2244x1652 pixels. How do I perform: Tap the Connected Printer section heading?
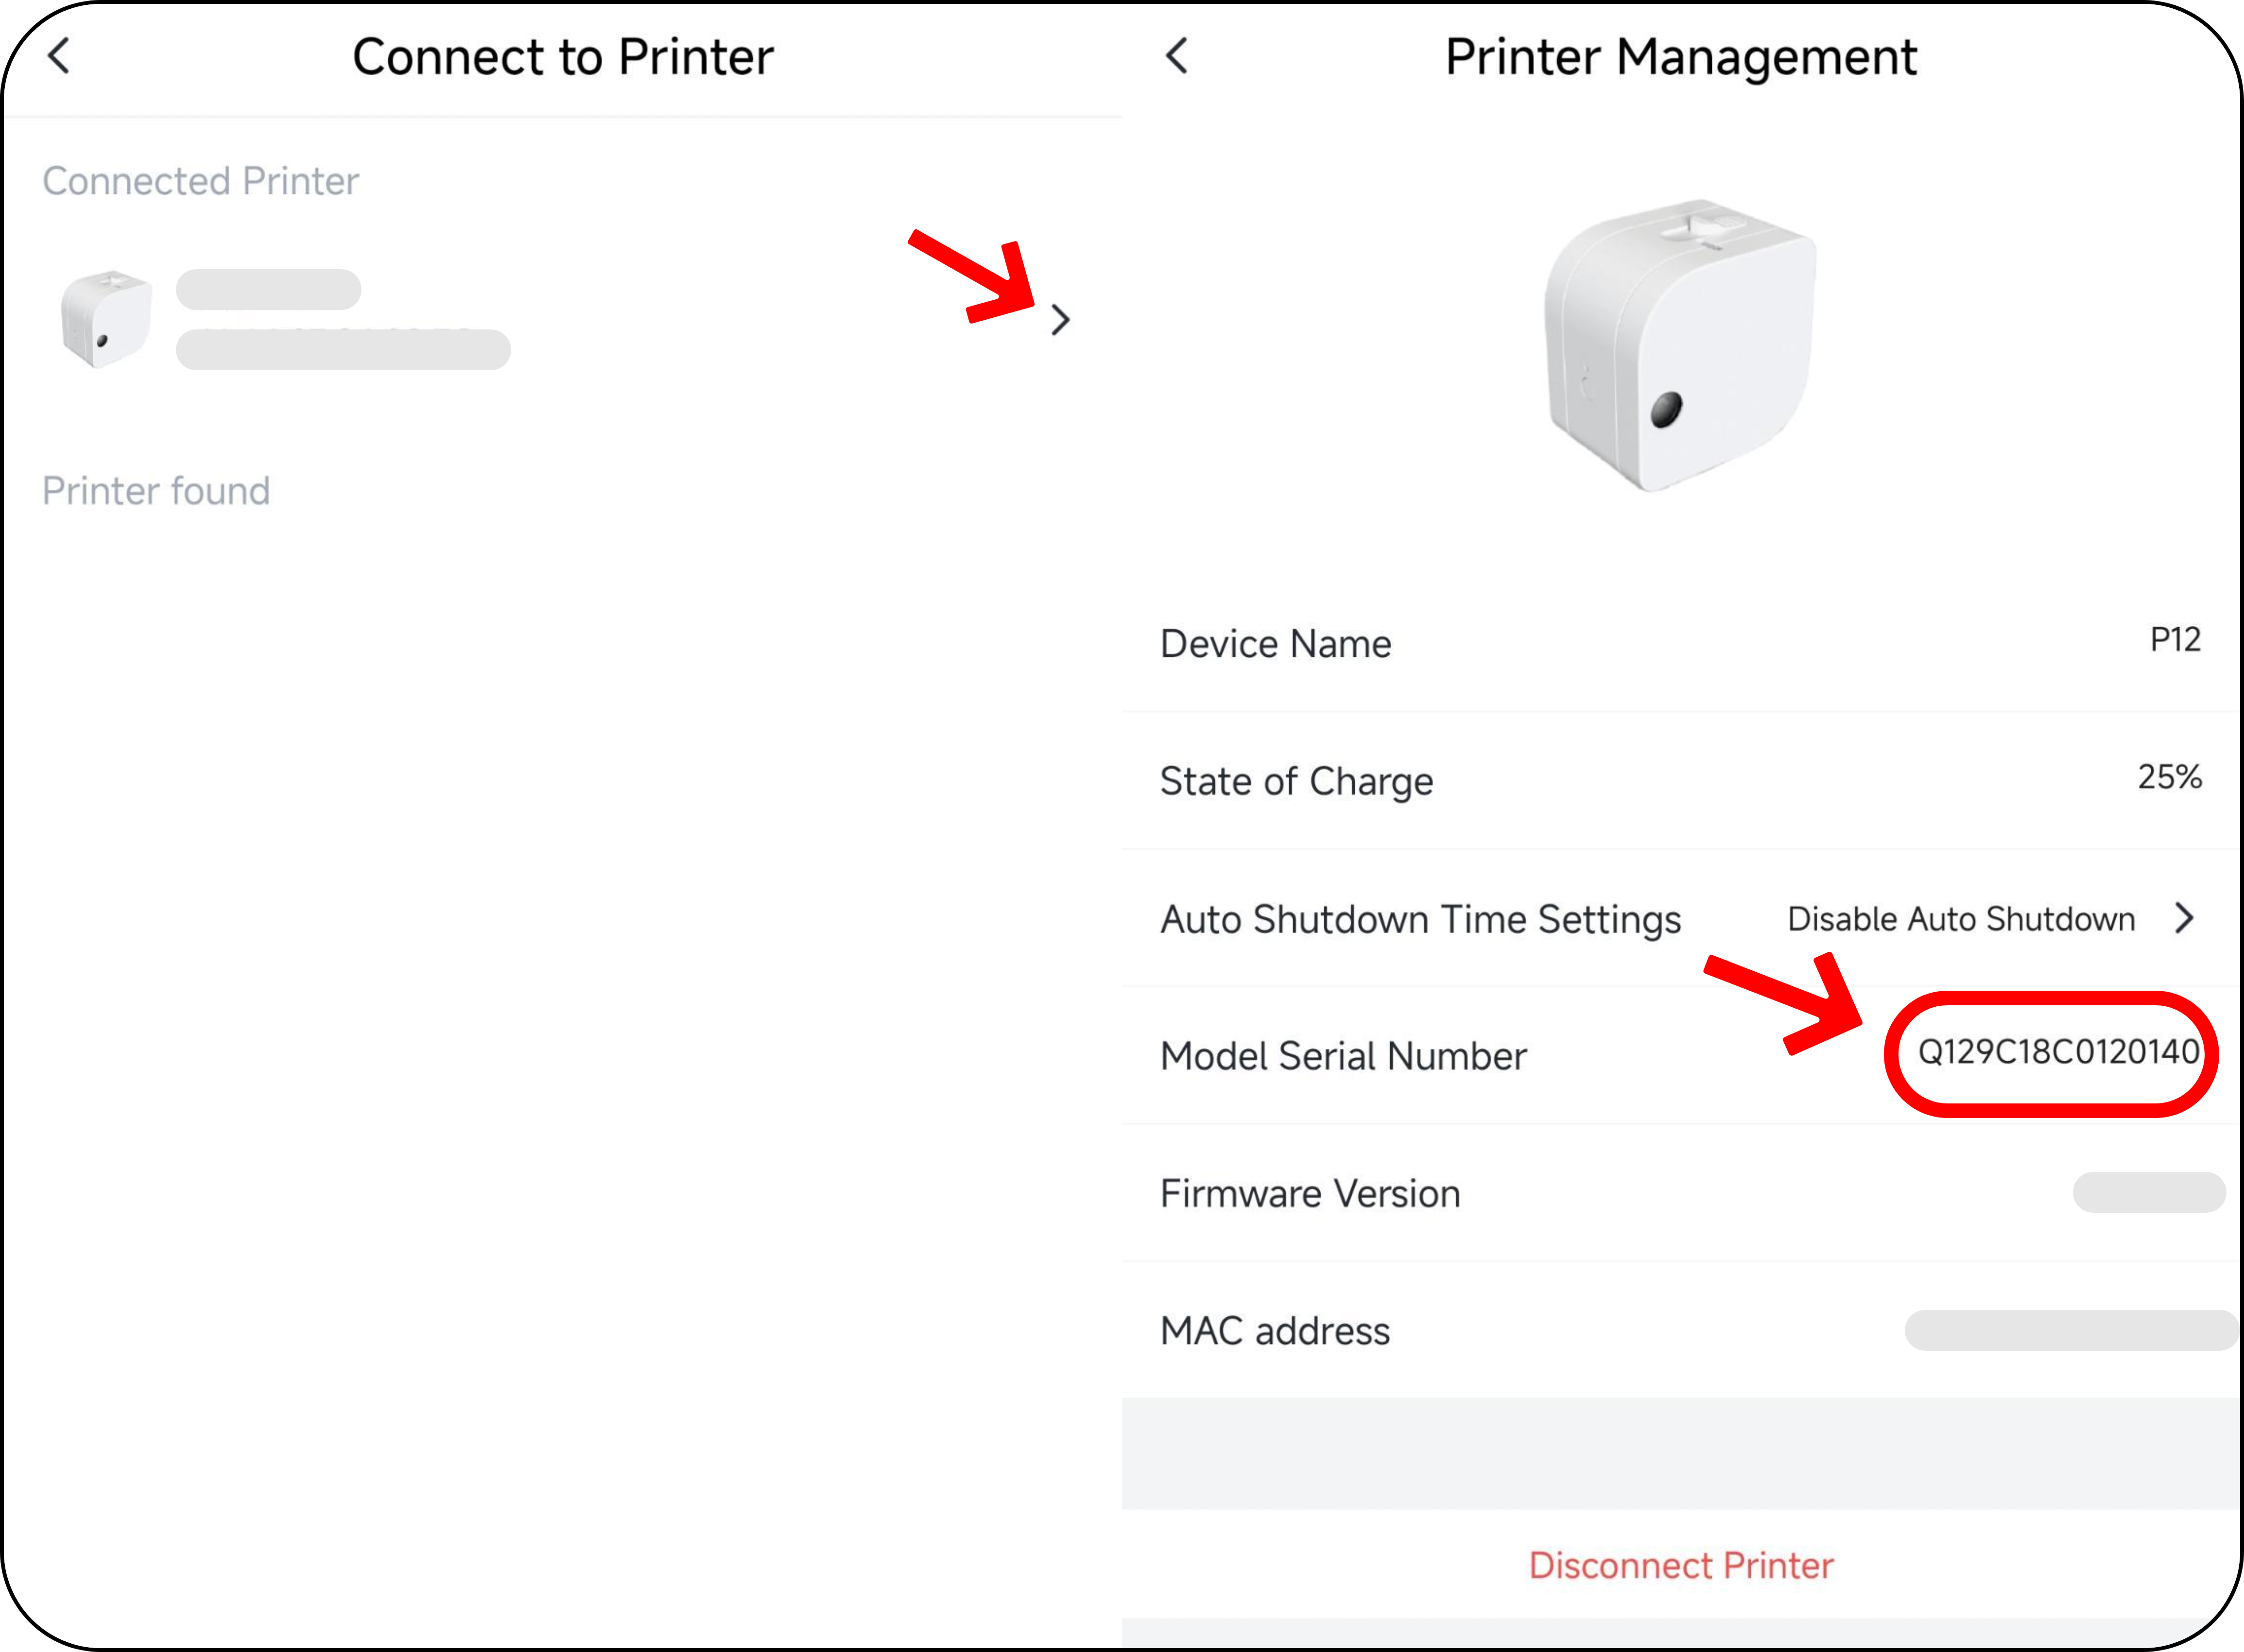pyautogui.click(x=200, y=181)
